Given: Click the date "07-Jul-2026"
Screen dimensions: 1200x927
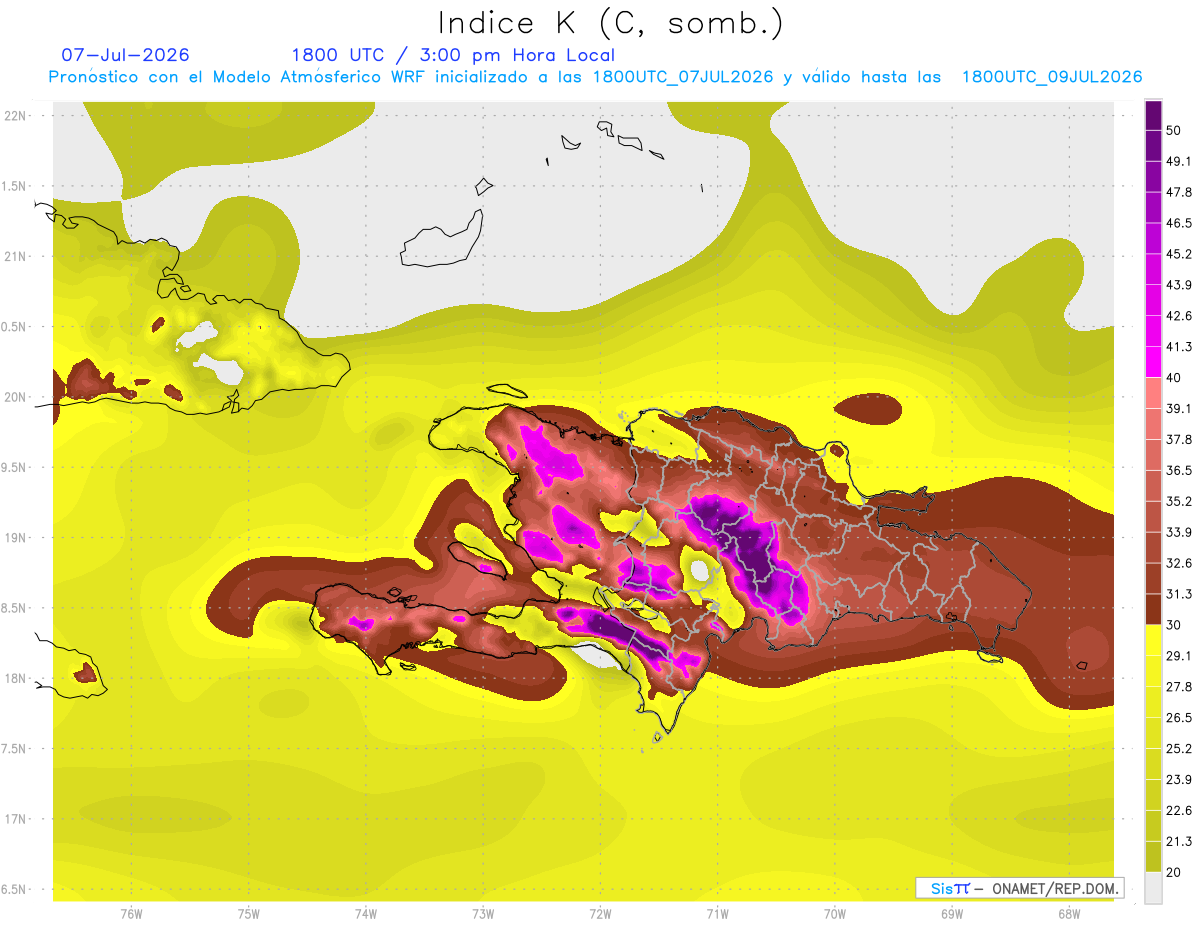Looking at the screenshot, I should point(125,55).
